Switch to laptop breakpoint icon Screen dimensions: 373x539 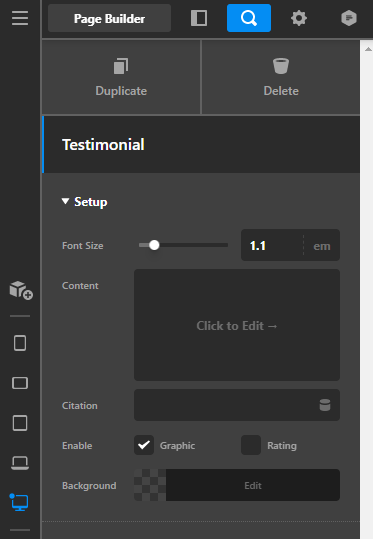pyautogui.click(x=20, y=463)
